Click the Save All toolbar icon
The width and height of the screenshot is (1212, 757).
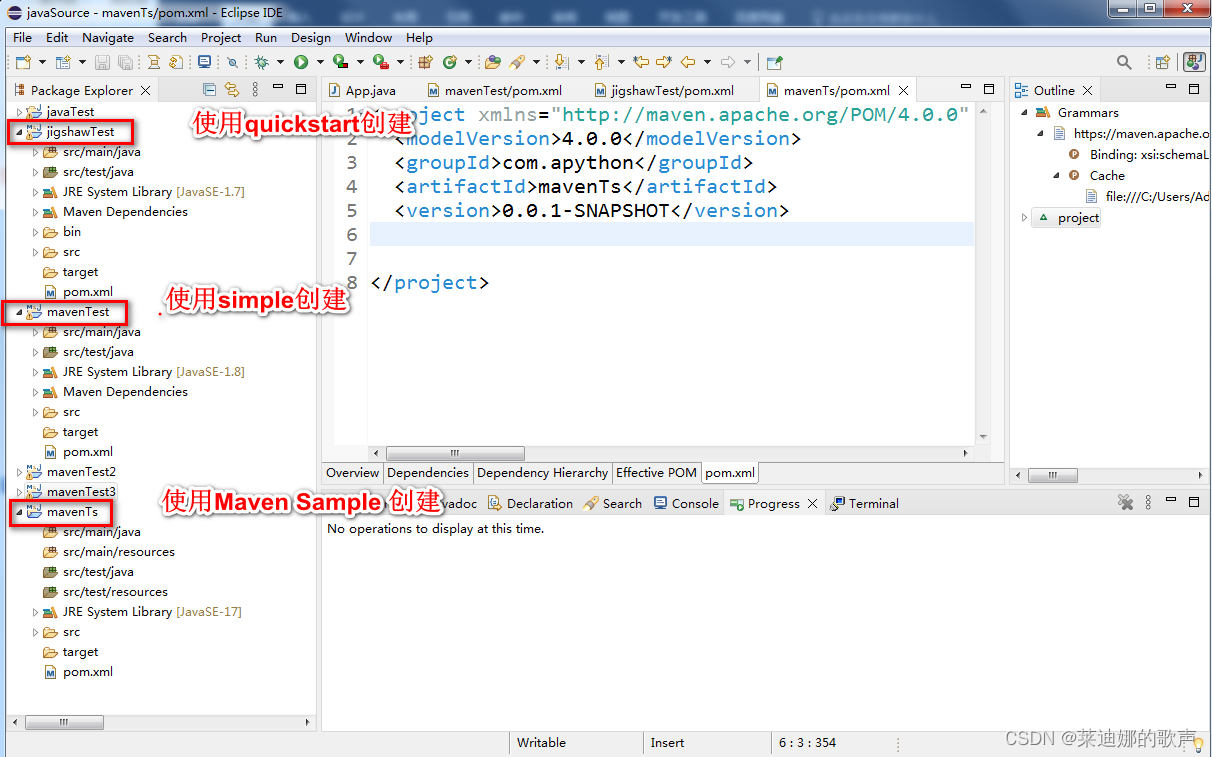(x=125, y=62)
